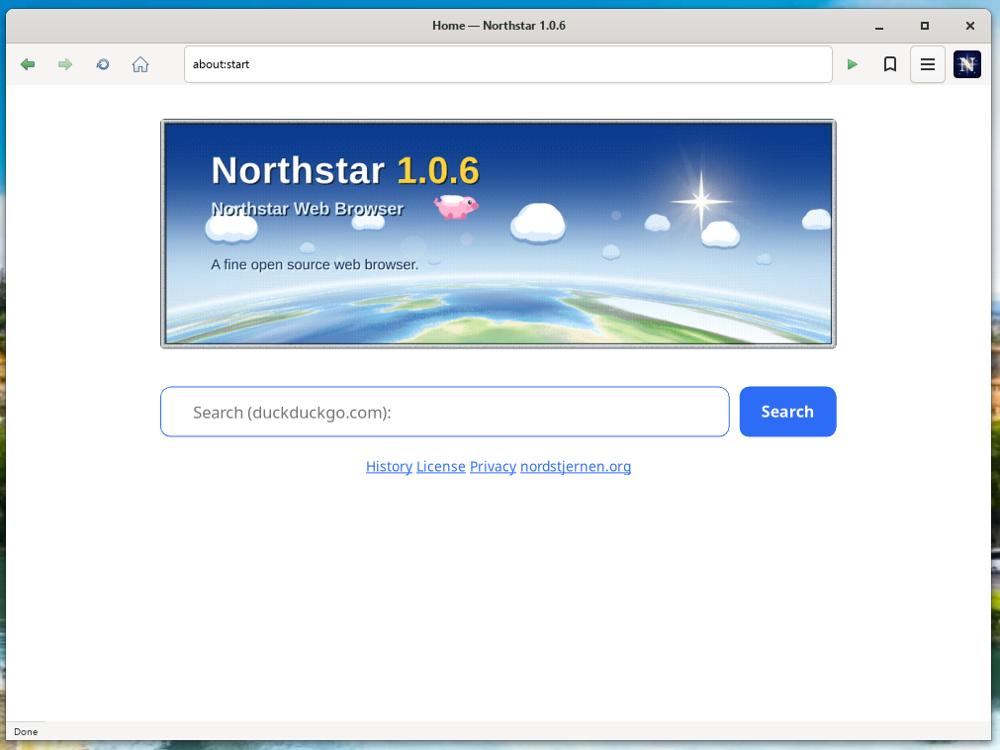
Task: Click the duckduckgo search input field
Action: pyautogui.click(x=445, y=411)
